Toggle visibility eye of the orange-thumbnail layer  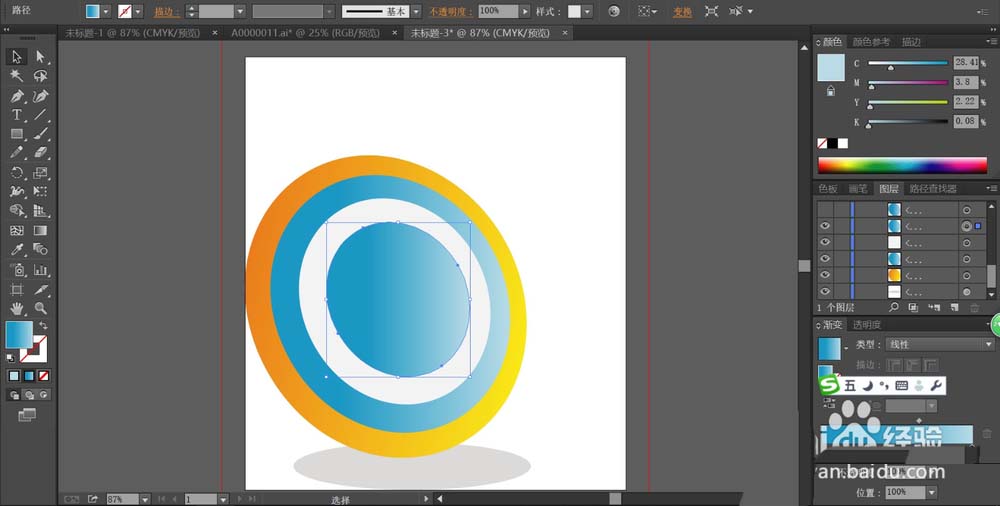(825, 275)
